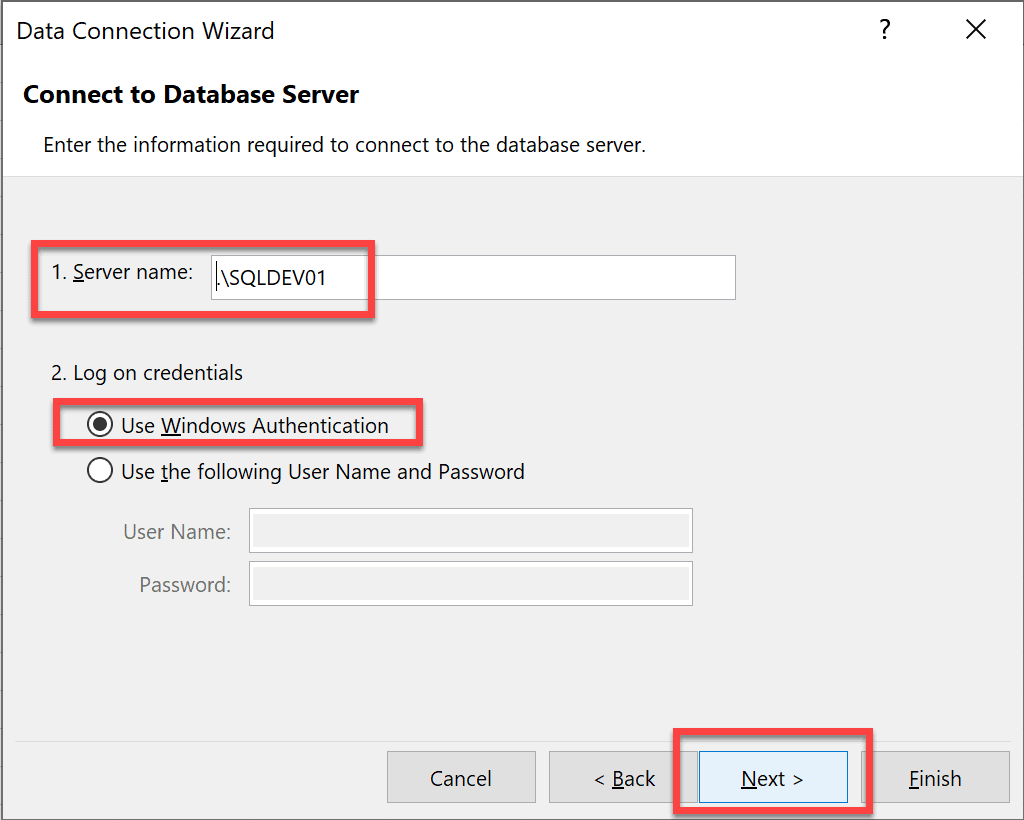Viewport: 1024px width, 820px height.
Task: Select the Use Windows Authentication radio button
Action: [x=100, y=425]
